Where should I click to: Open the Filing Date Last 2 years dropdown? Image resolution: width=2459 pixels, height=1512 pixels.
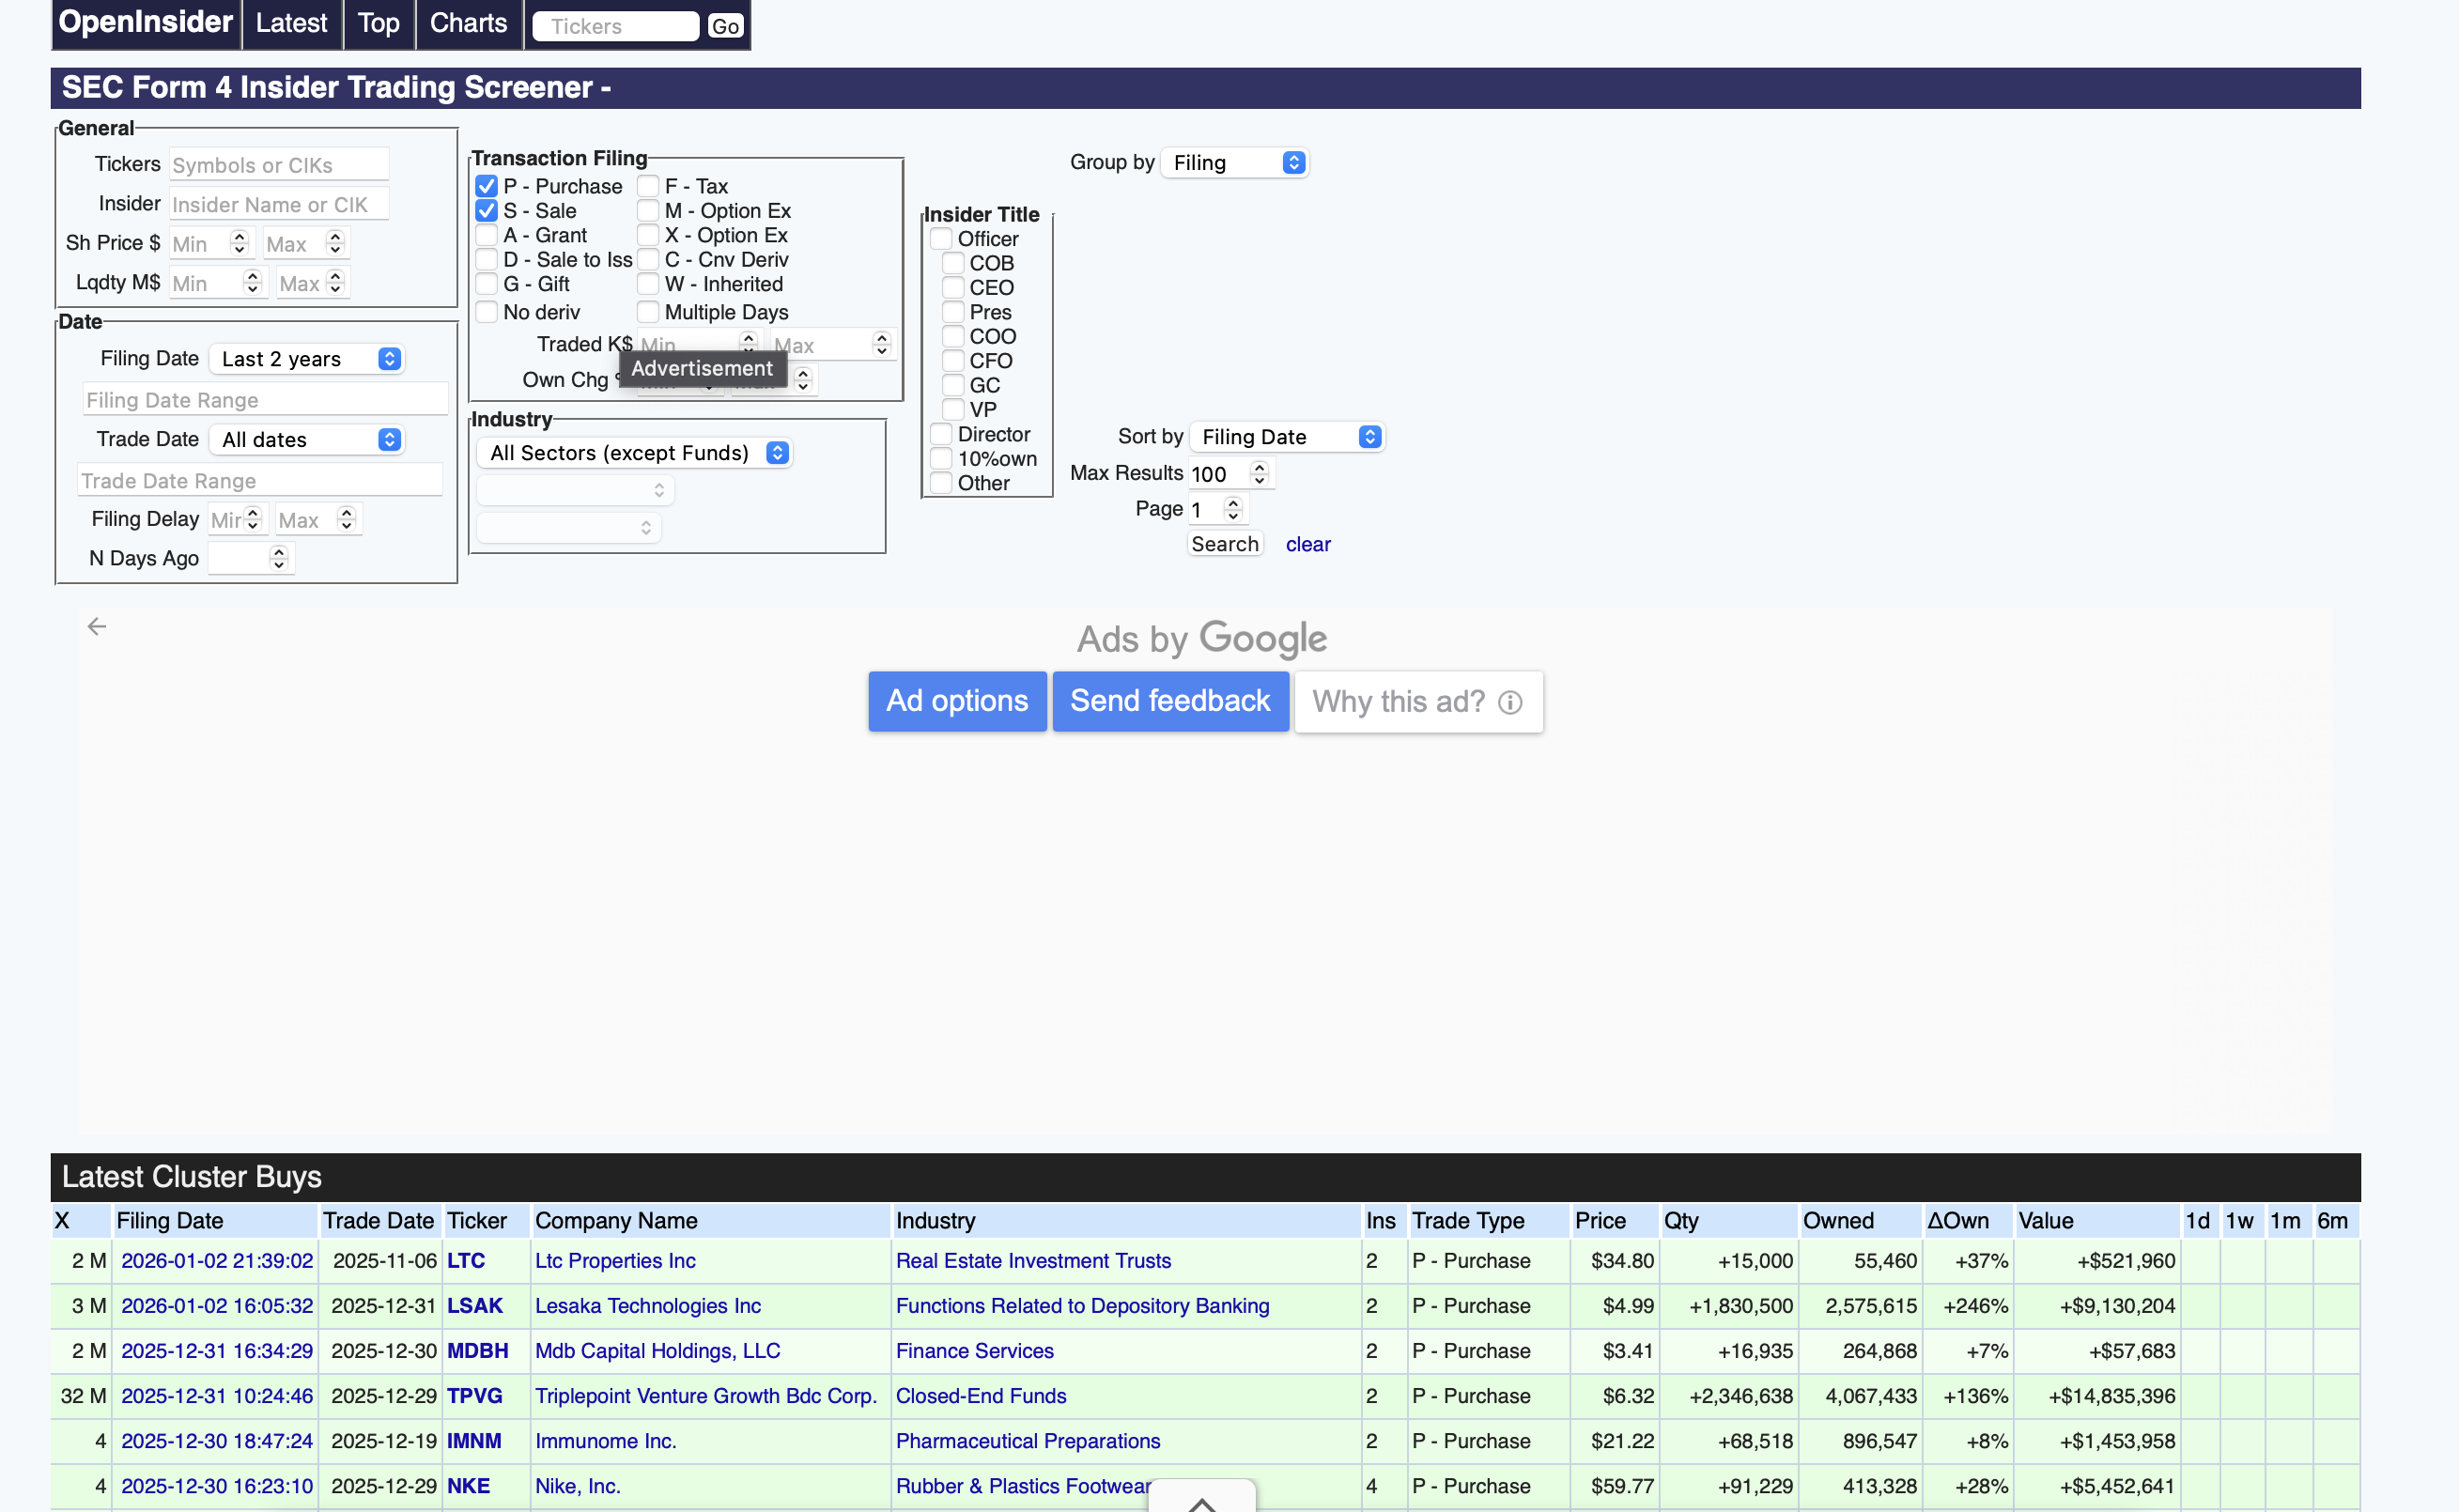tap(309, 360)
